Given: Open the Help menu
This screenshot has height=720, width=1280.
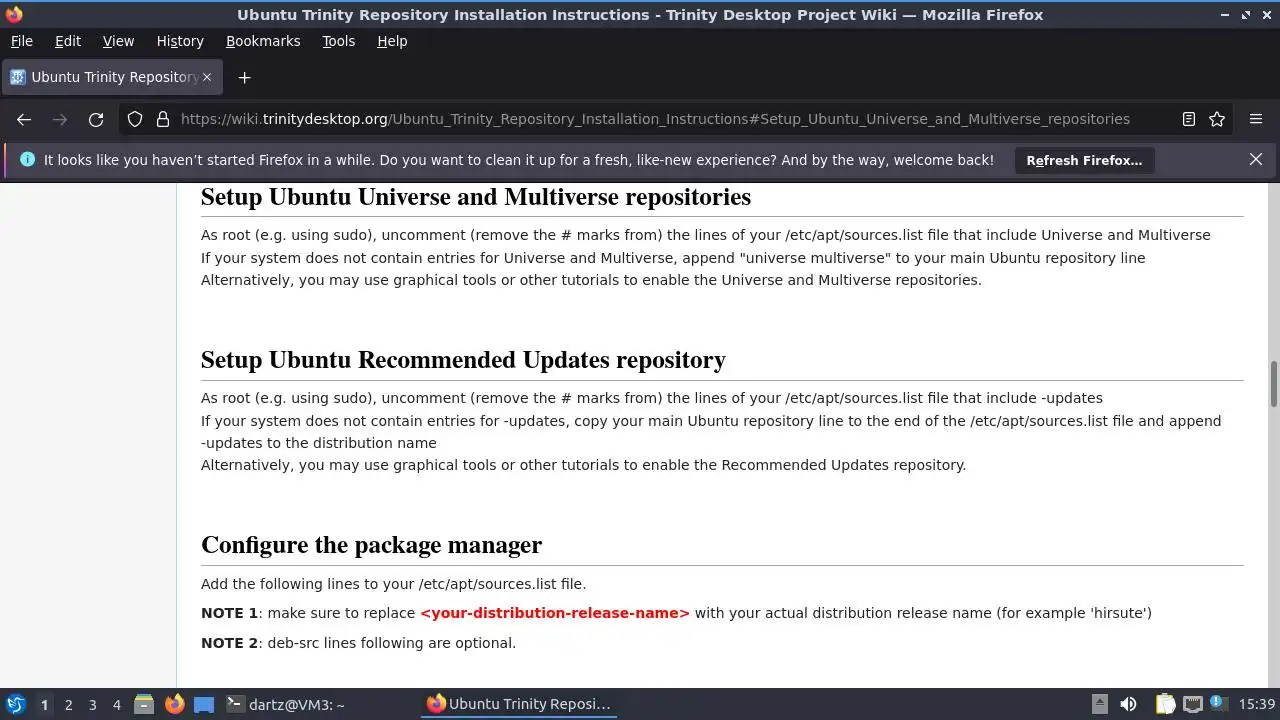Looking at the screenshot, I should pyautogui.click(x=392, y=41).
